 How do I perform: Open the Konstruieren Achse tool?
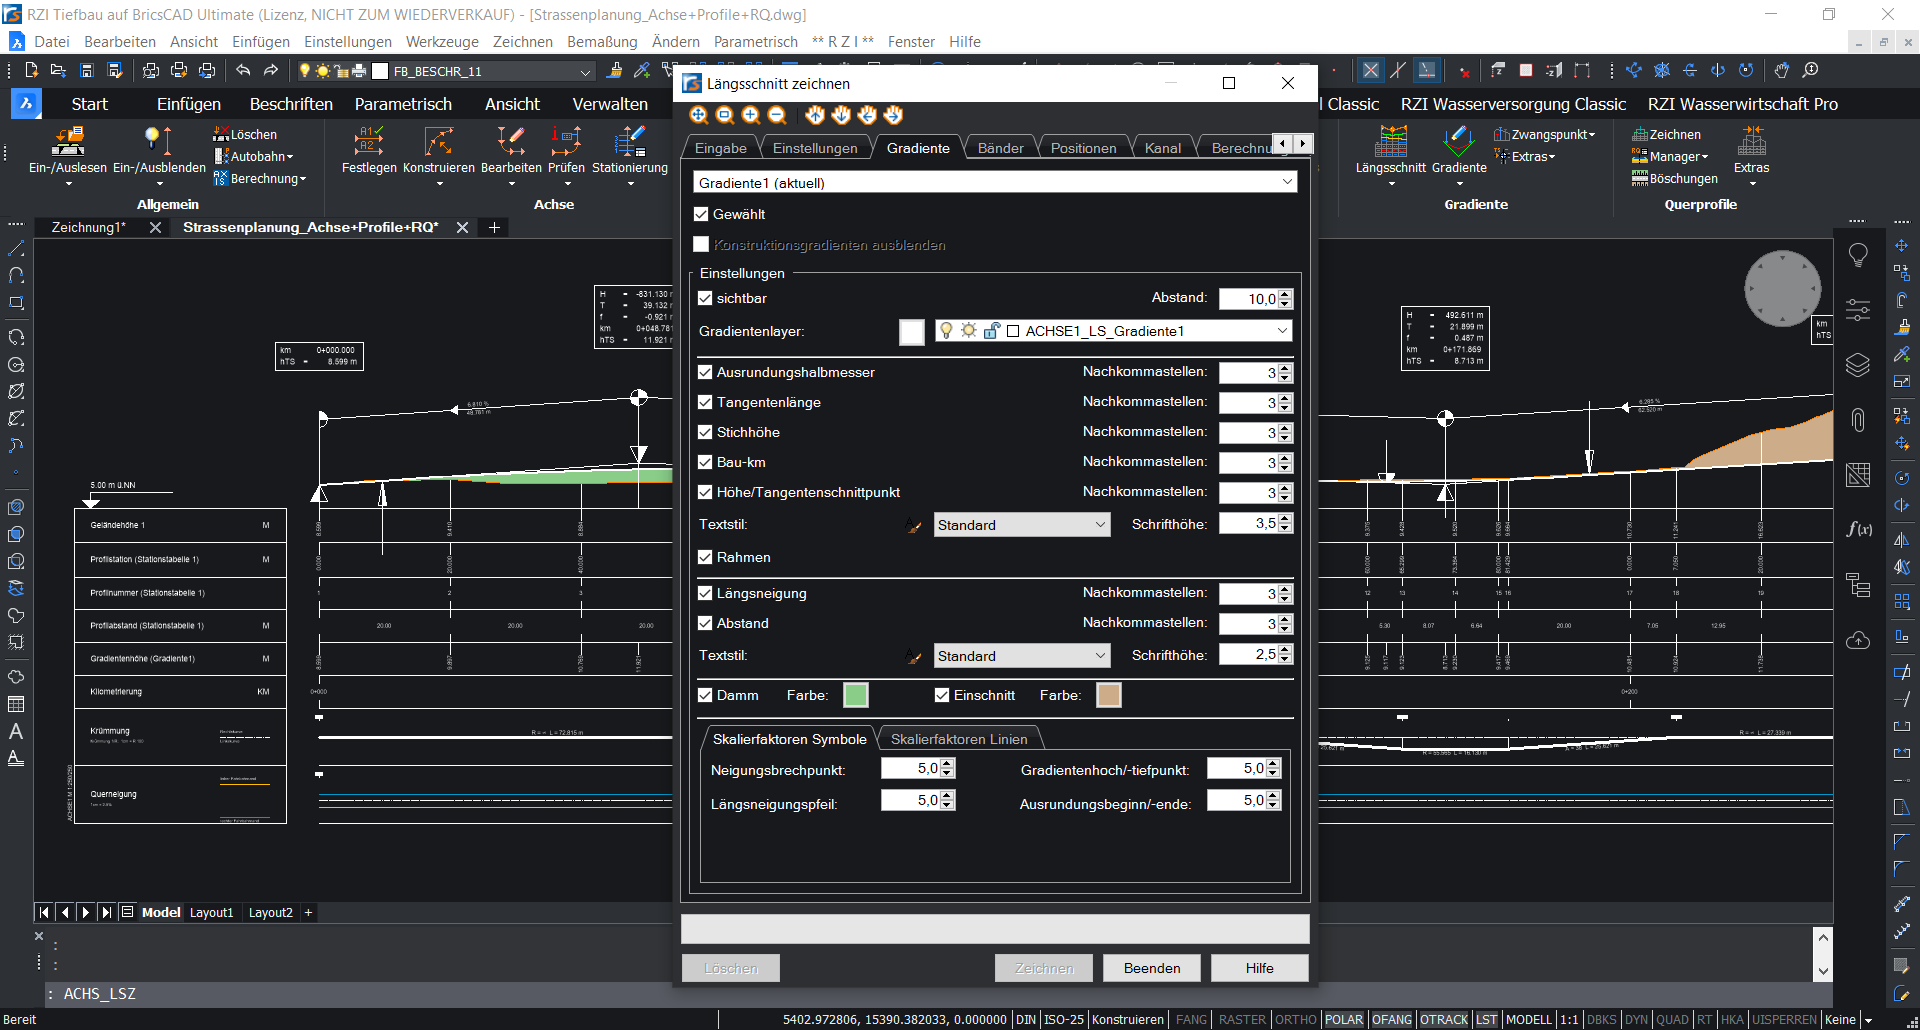coord(439,142)
